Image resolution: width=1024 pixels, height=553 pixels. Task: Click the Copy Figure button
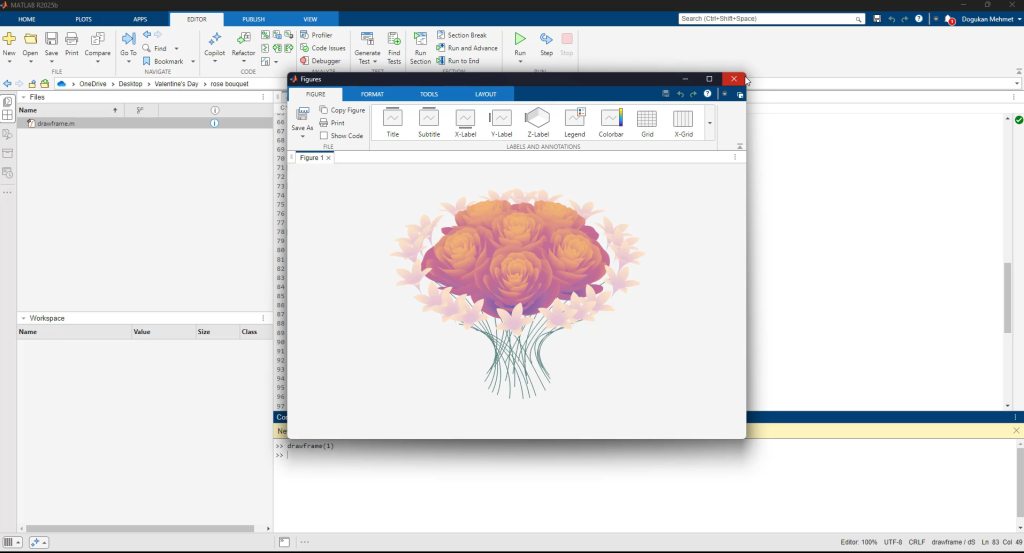tap(342, 110)
